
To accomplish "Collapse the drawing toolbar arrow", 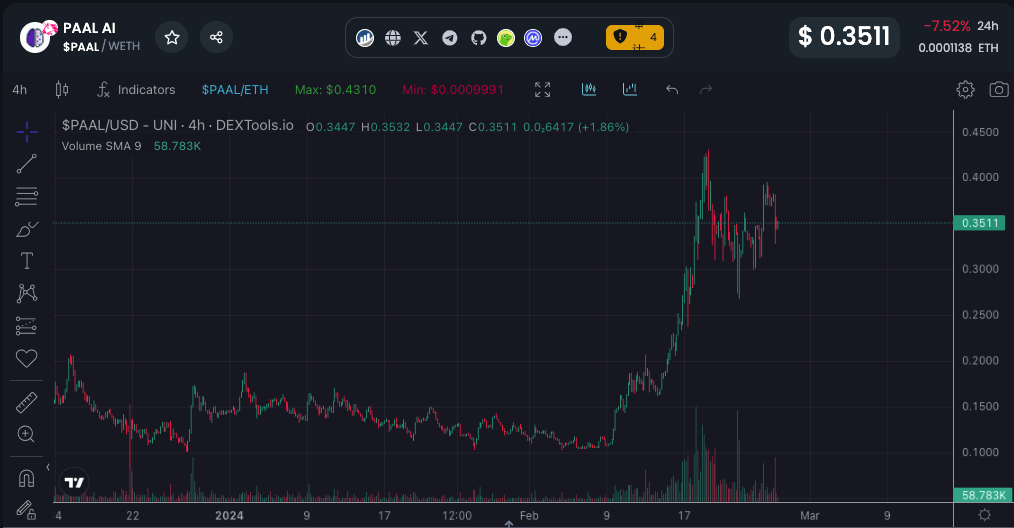I will [x=48, y=467].
